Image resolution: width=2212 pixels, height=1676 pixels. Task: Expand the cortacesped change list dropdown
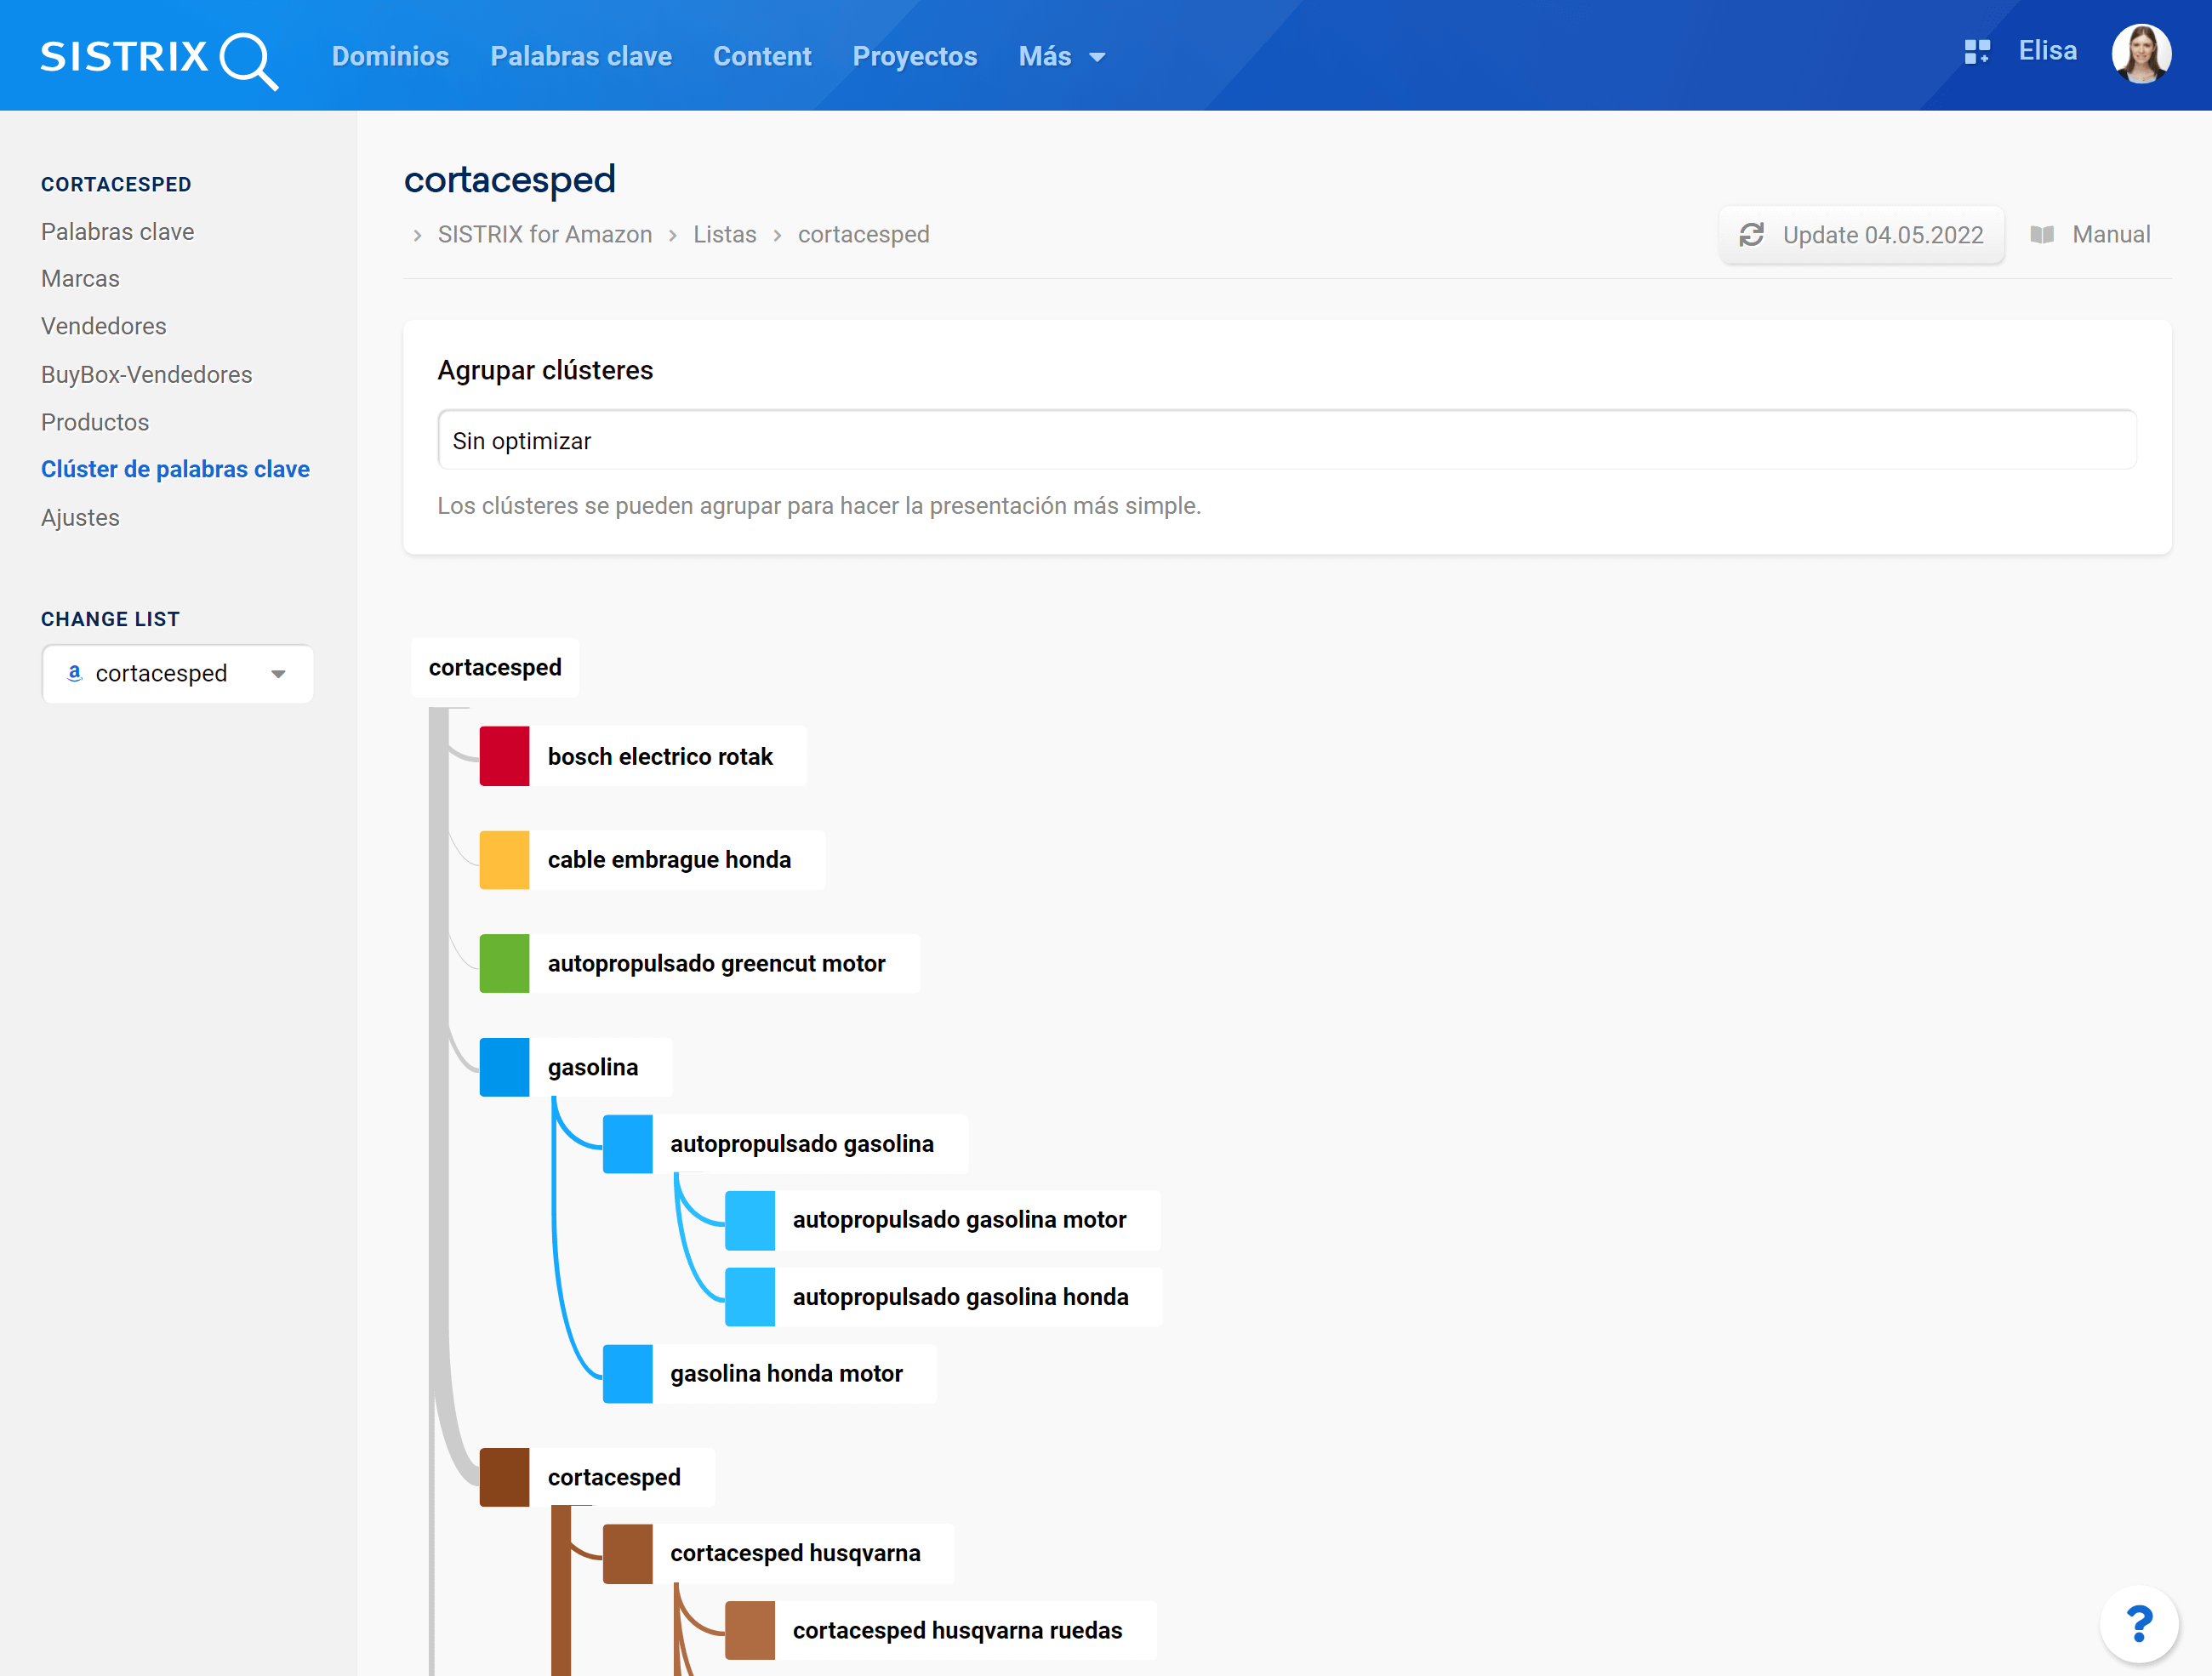pos(278,674)
